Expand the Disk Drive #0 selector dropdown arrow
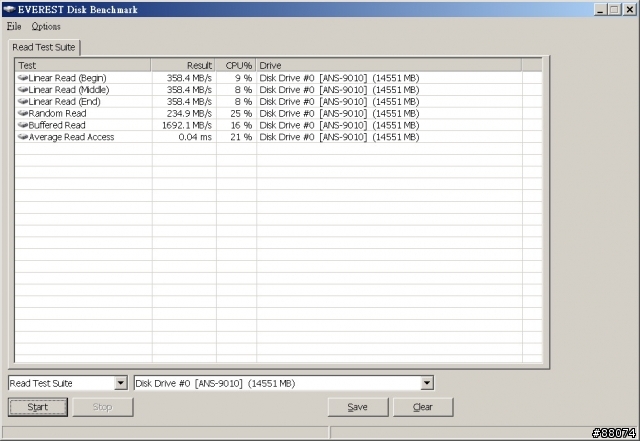This screenshot has width=640, height=441. coord(427,383)
